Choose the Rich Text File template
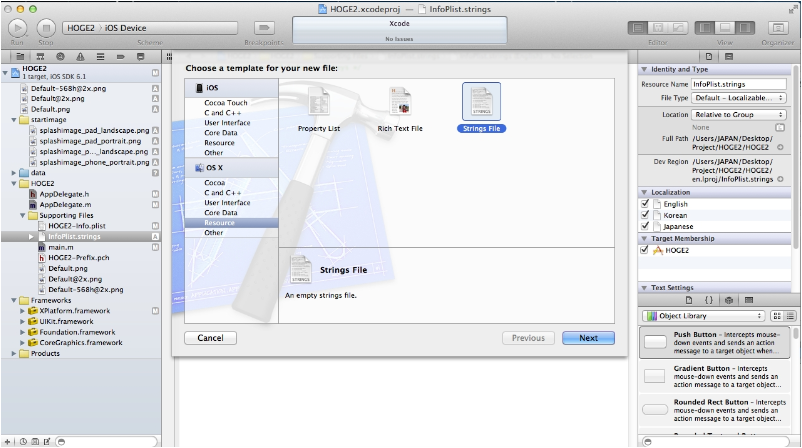Screen dimensions: 802x448 click(400, 103)
